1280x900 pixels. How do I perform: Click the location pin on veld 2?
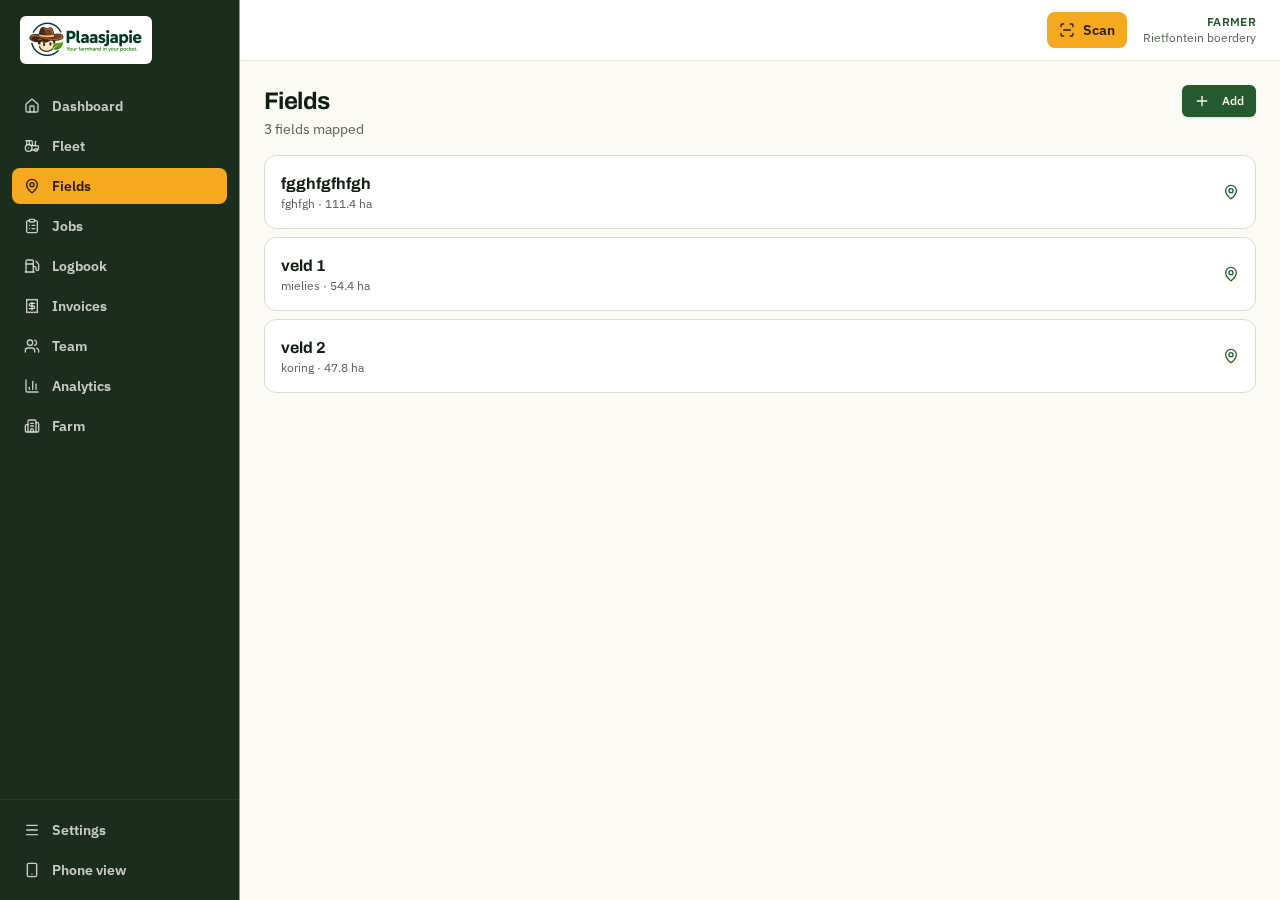[1231, 356]
